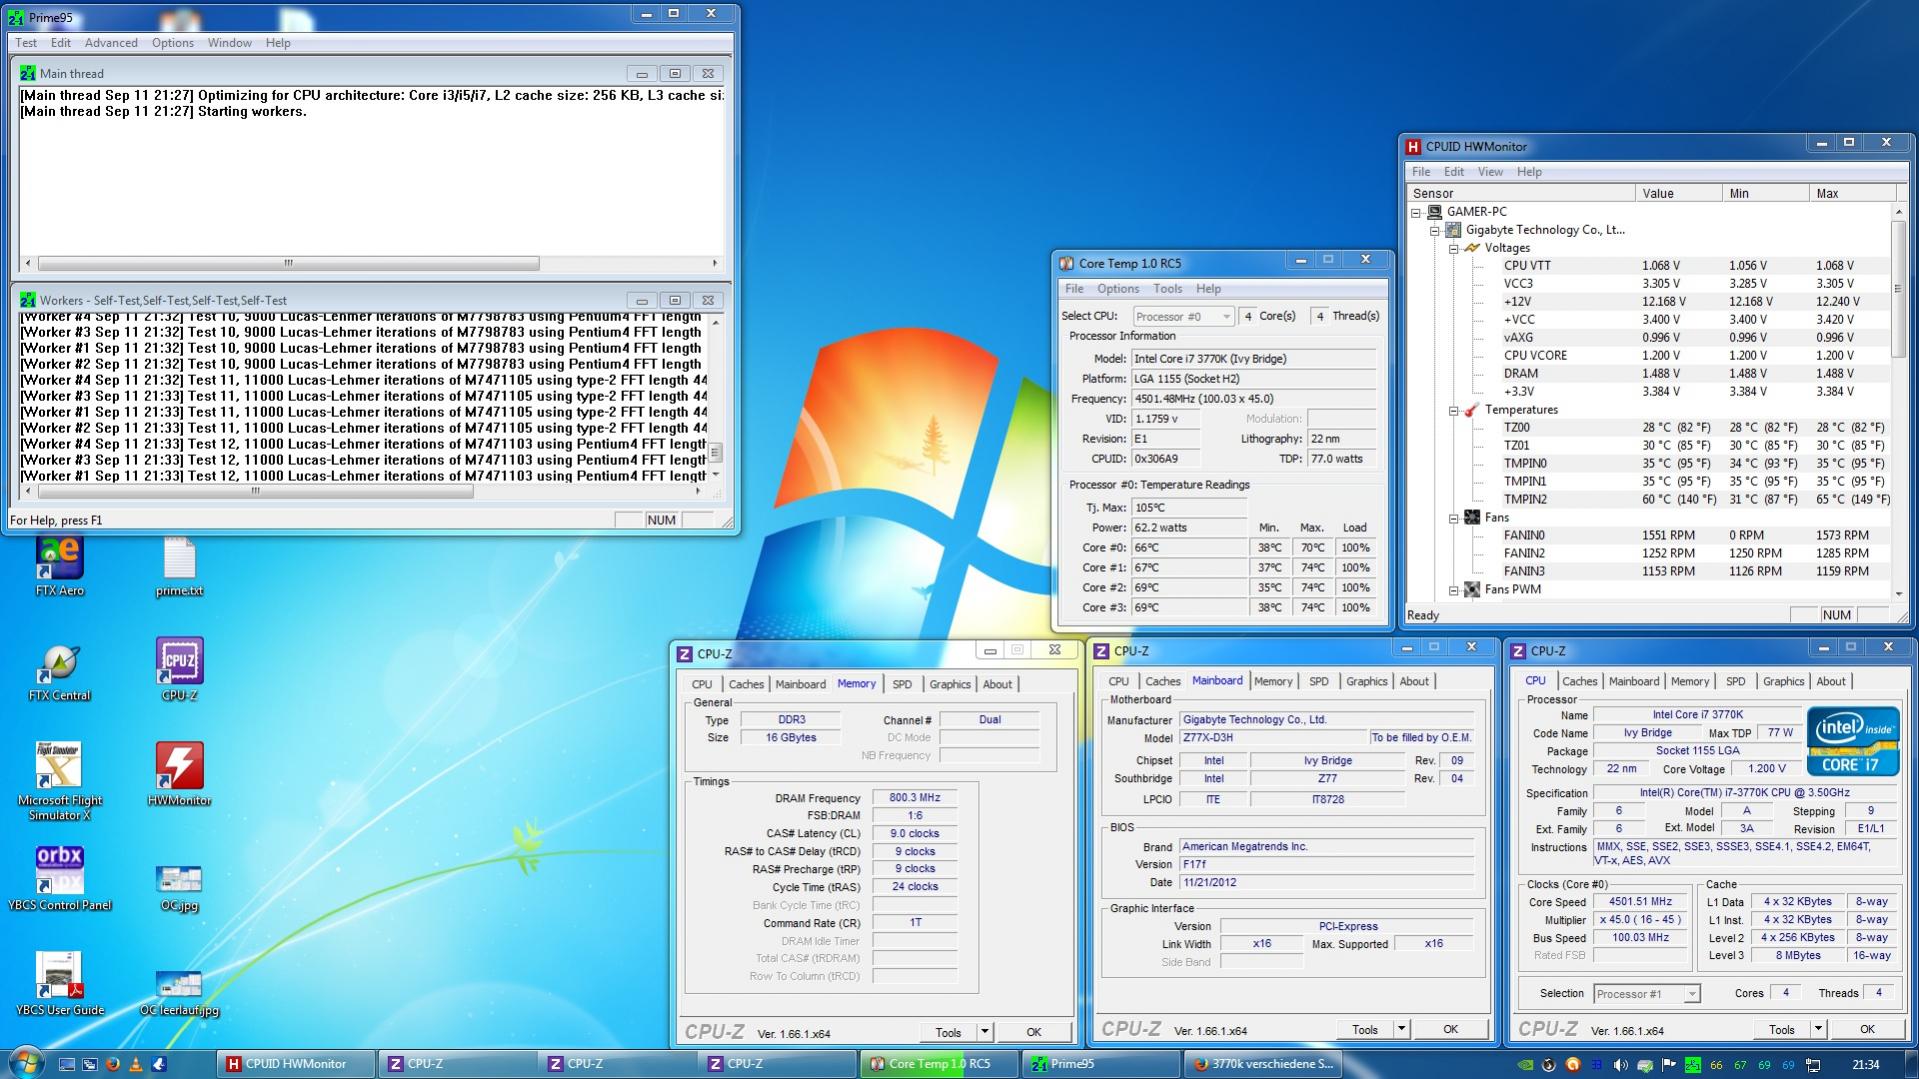Click OK in the CPU-Z CPU window
This screenshot has height=1079, width=1919.
pyautogui.click(x=1867, y=1029)
